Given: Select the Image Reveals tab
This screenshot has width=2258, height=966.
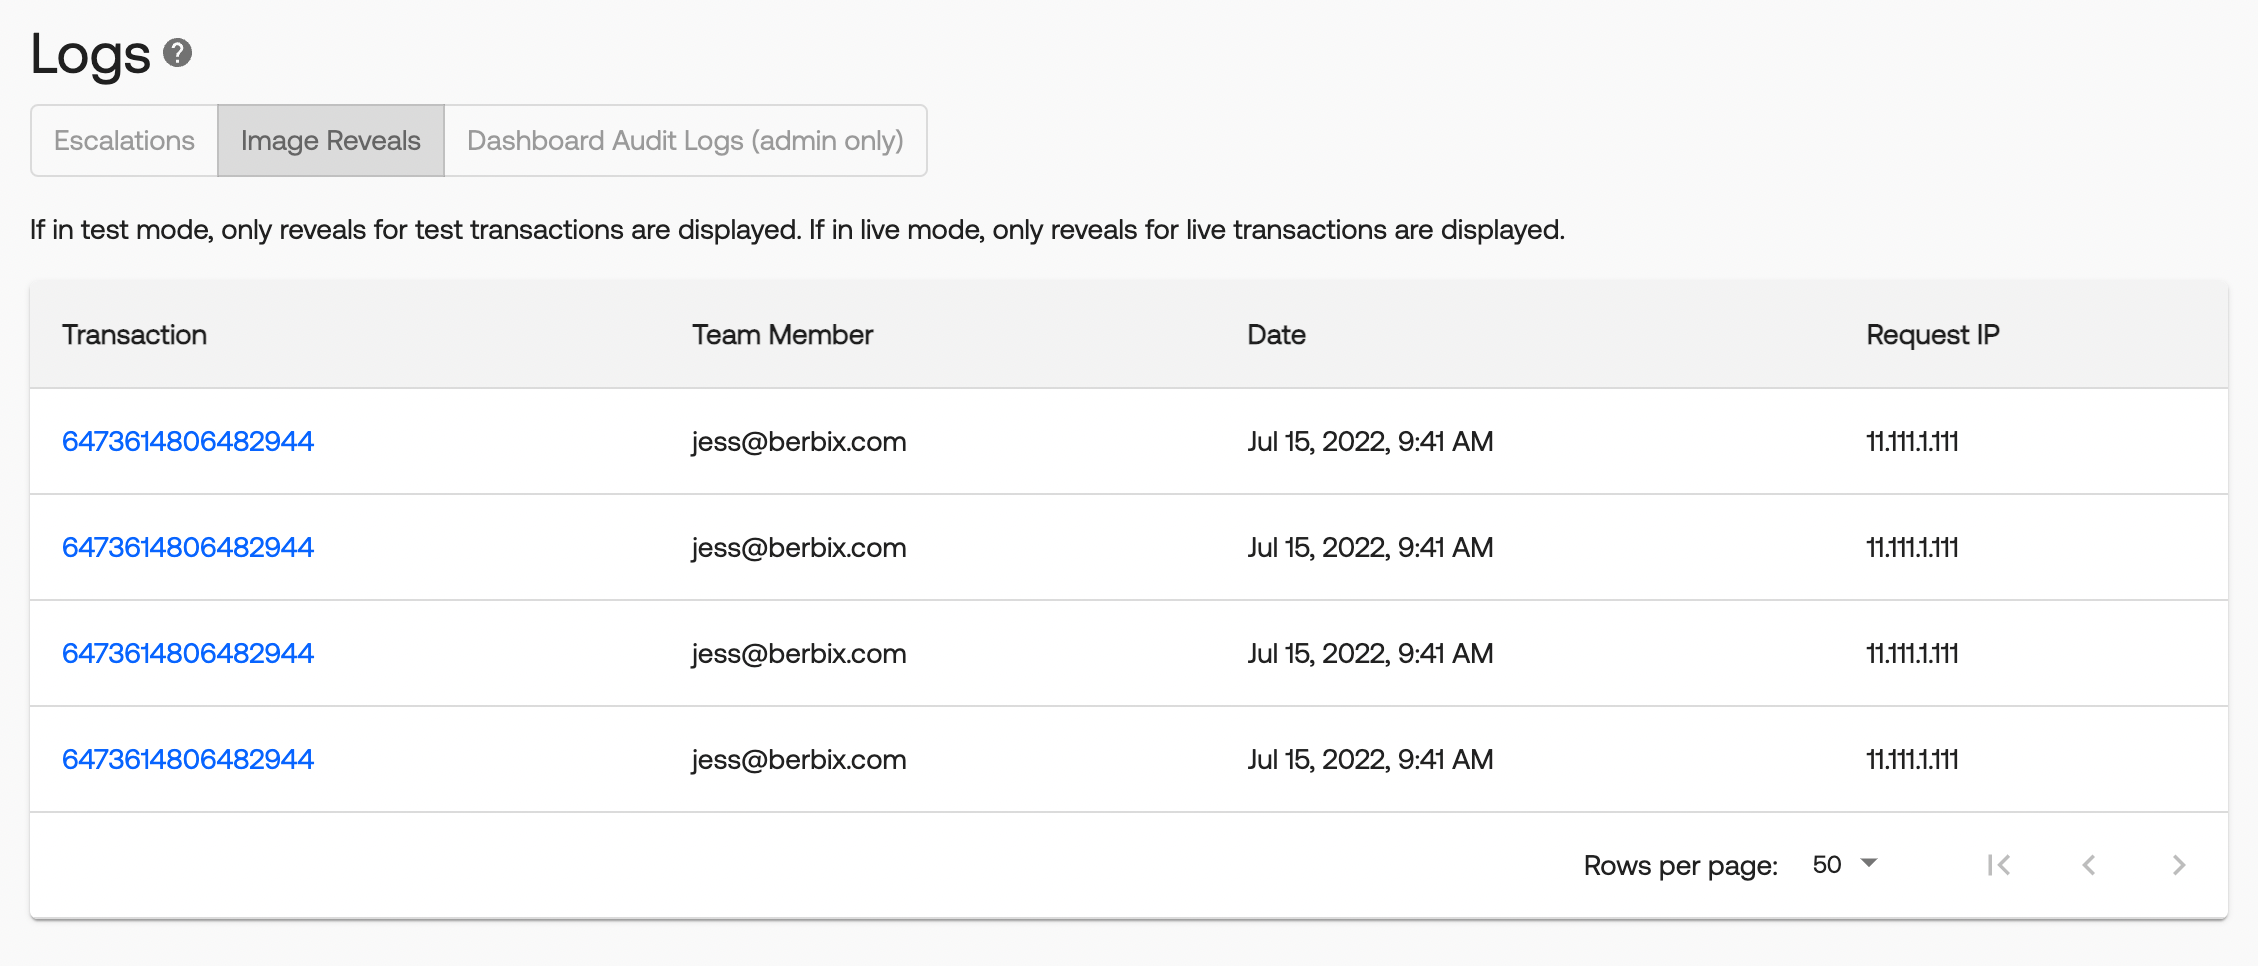Looking at the screenshot, I should pos(331,141).
